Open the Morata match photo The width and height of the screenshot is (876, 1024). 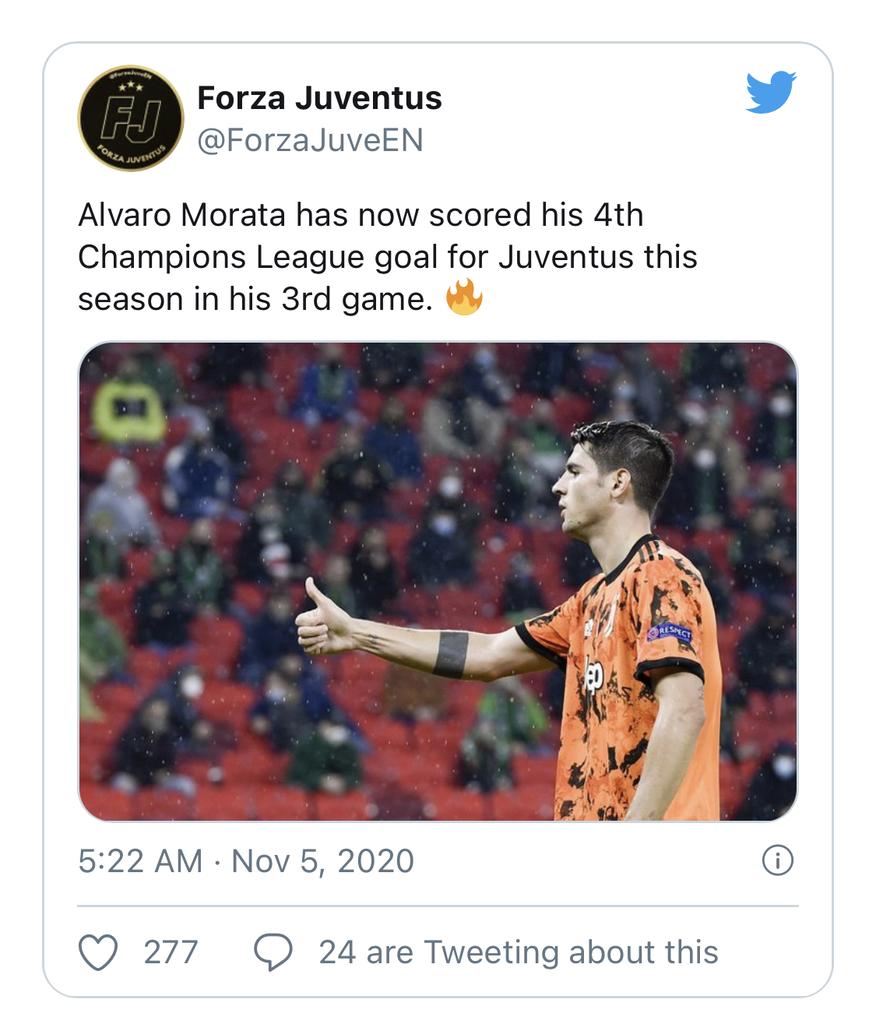[438, 581]
